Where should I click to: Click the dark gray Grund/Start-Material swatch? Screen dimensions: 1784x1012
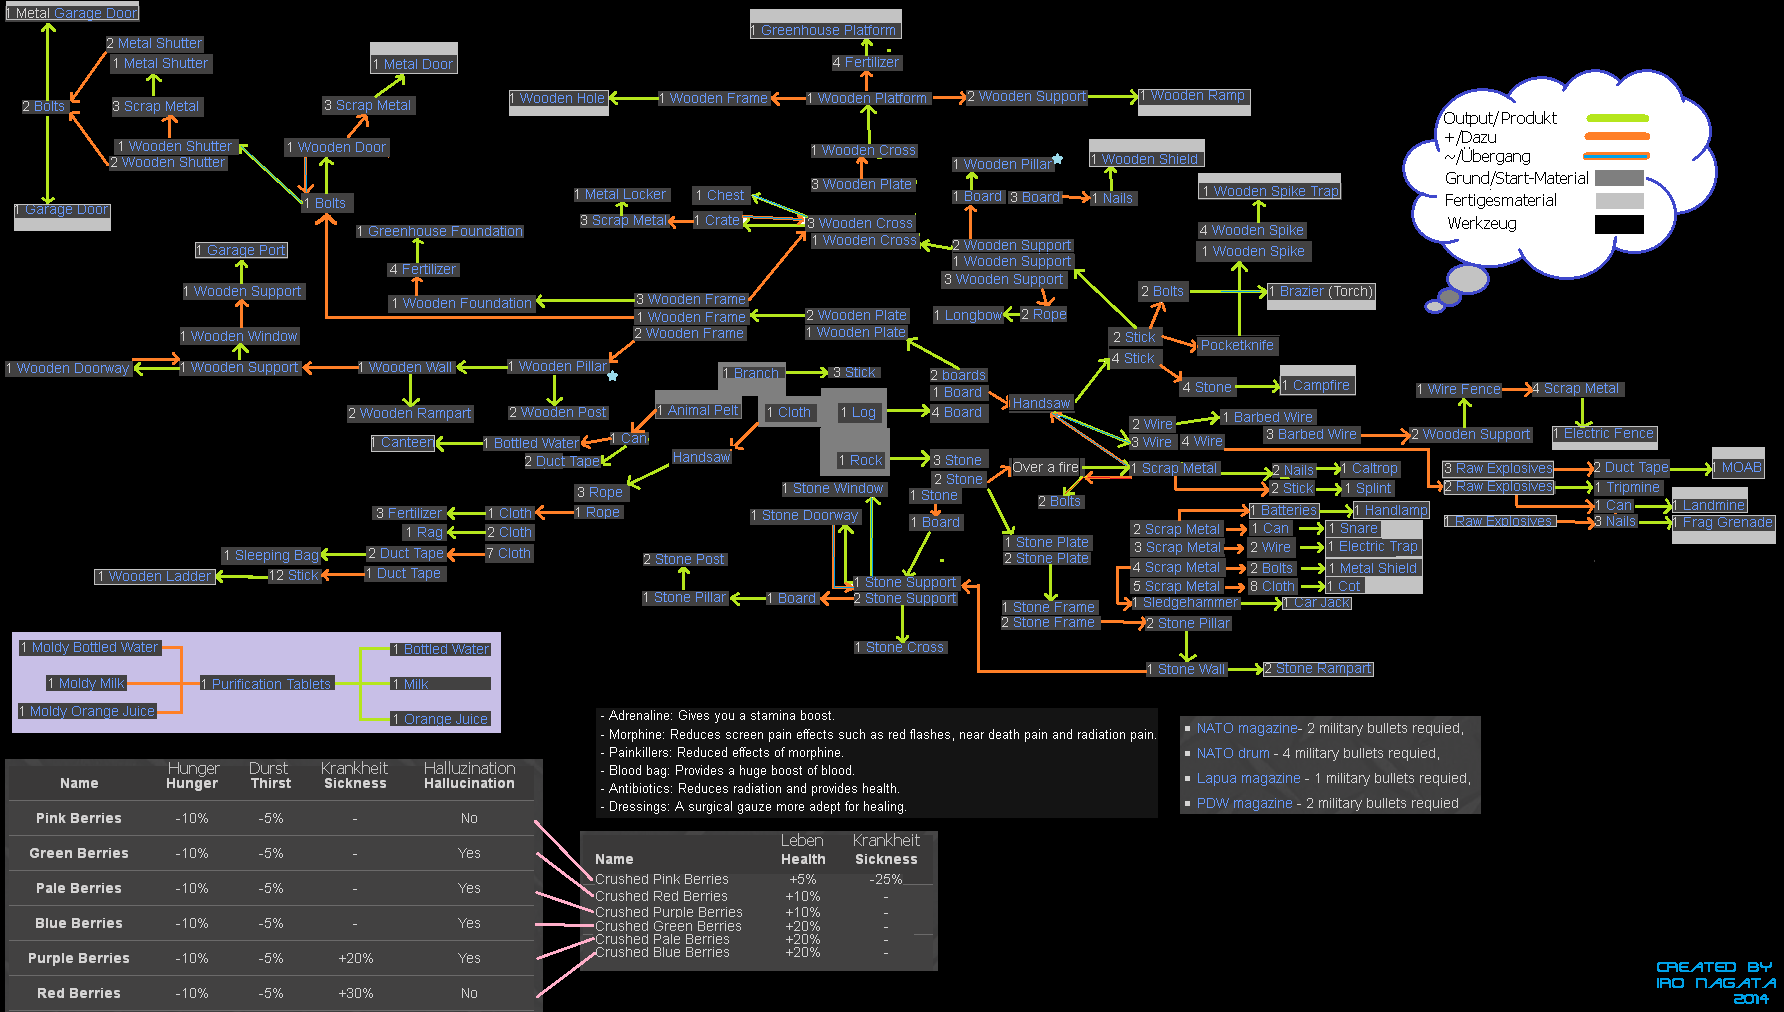(x=1619, y=178)
